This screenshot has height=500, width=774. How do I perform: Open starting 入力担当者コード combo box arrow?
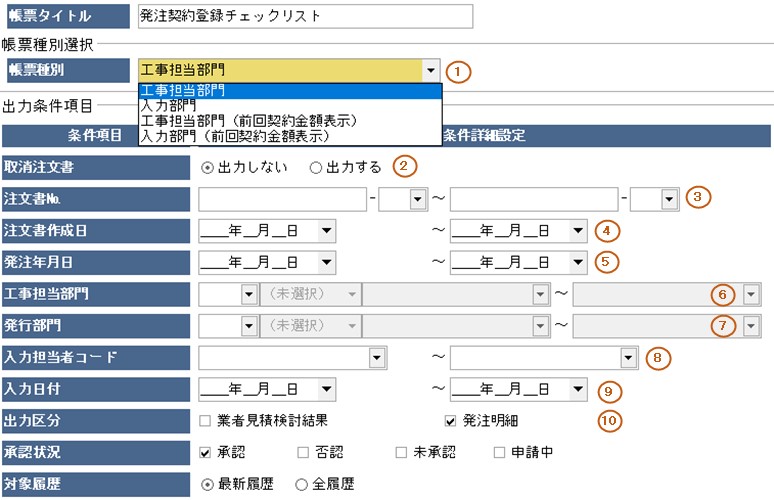(x=376, y=357)
